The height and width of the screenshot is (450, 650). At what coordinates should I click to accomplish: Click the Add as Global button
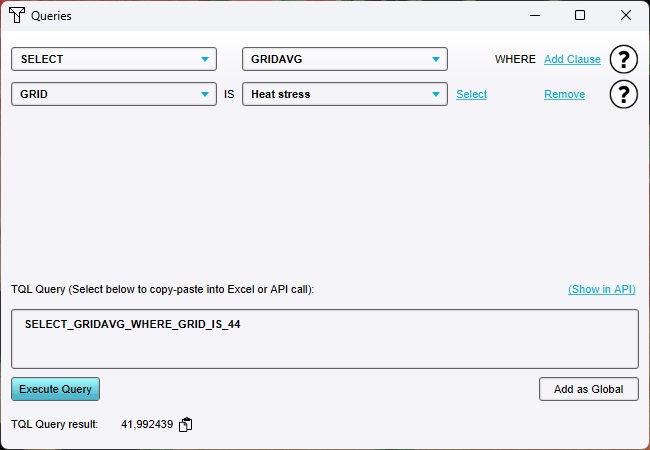pos(588,389)
